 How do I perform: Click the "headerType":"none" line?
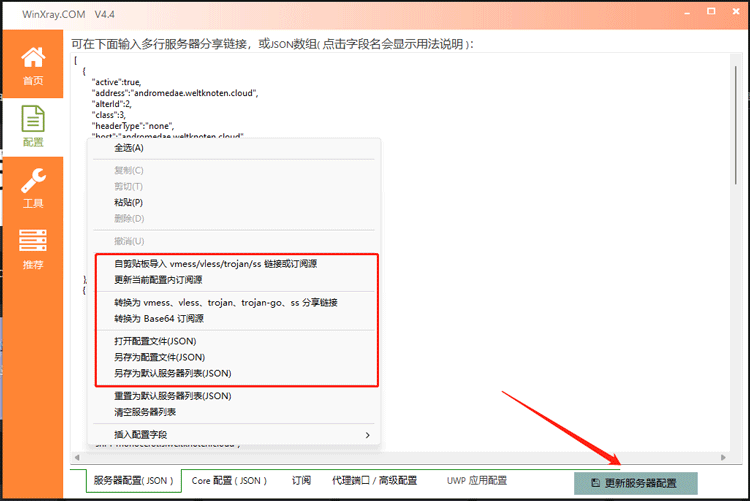133,126
